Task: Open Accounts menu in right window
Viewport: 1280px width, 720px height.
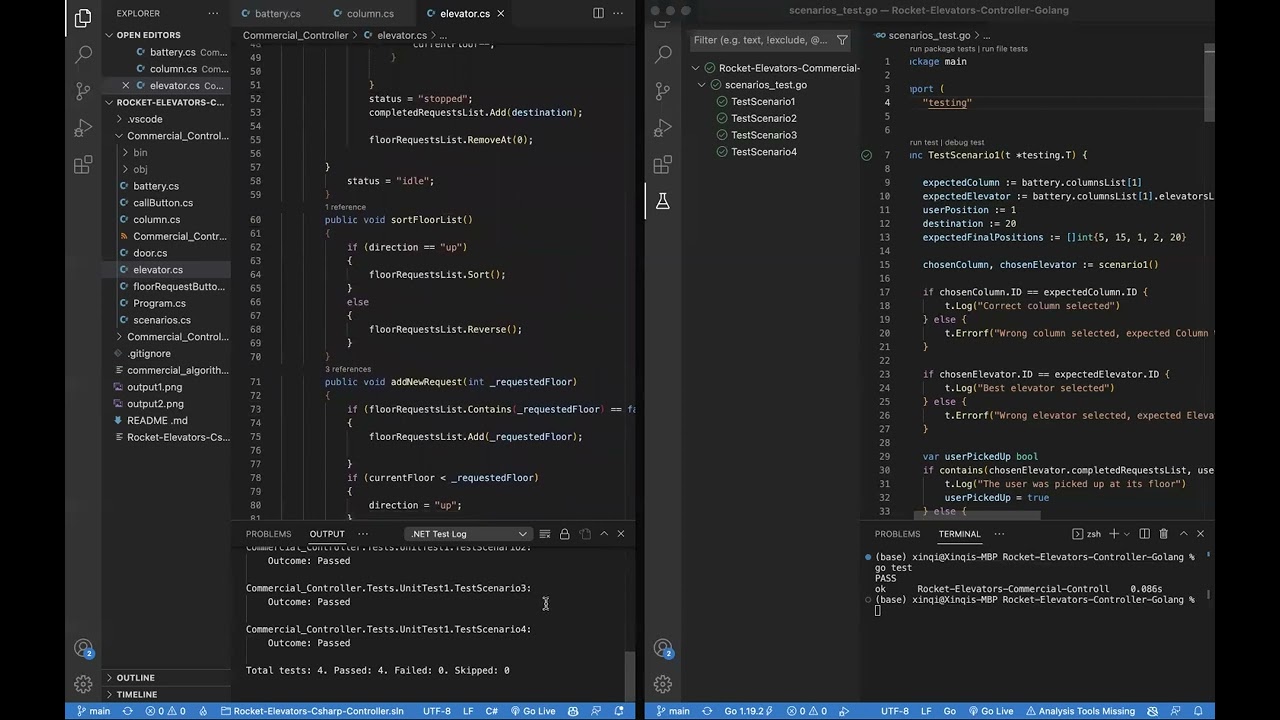Action: point(662,648)
